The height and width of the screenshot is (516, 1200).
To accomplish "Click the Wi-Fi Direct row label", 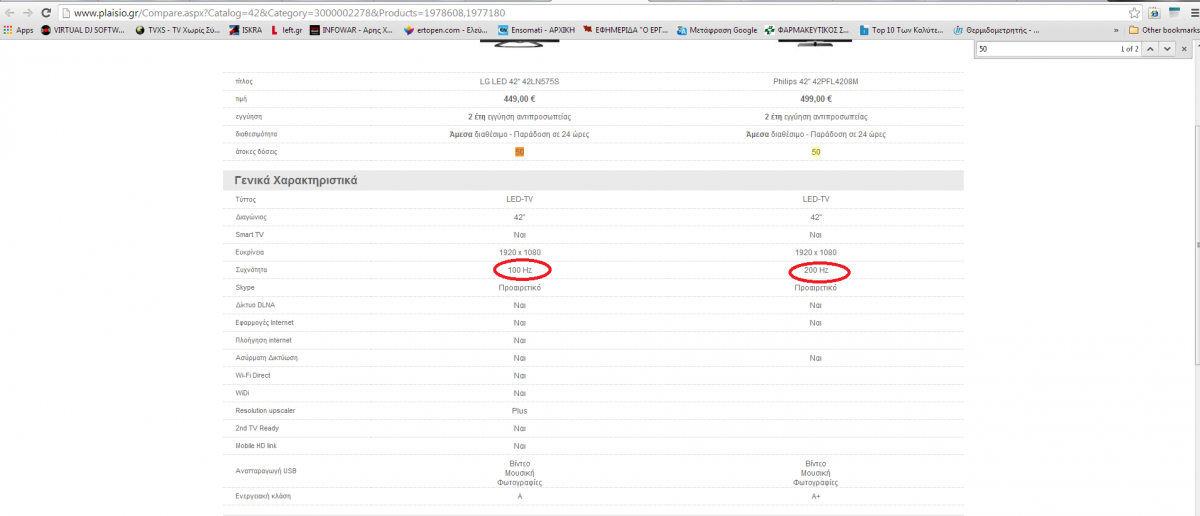I will tap(252, 375).
